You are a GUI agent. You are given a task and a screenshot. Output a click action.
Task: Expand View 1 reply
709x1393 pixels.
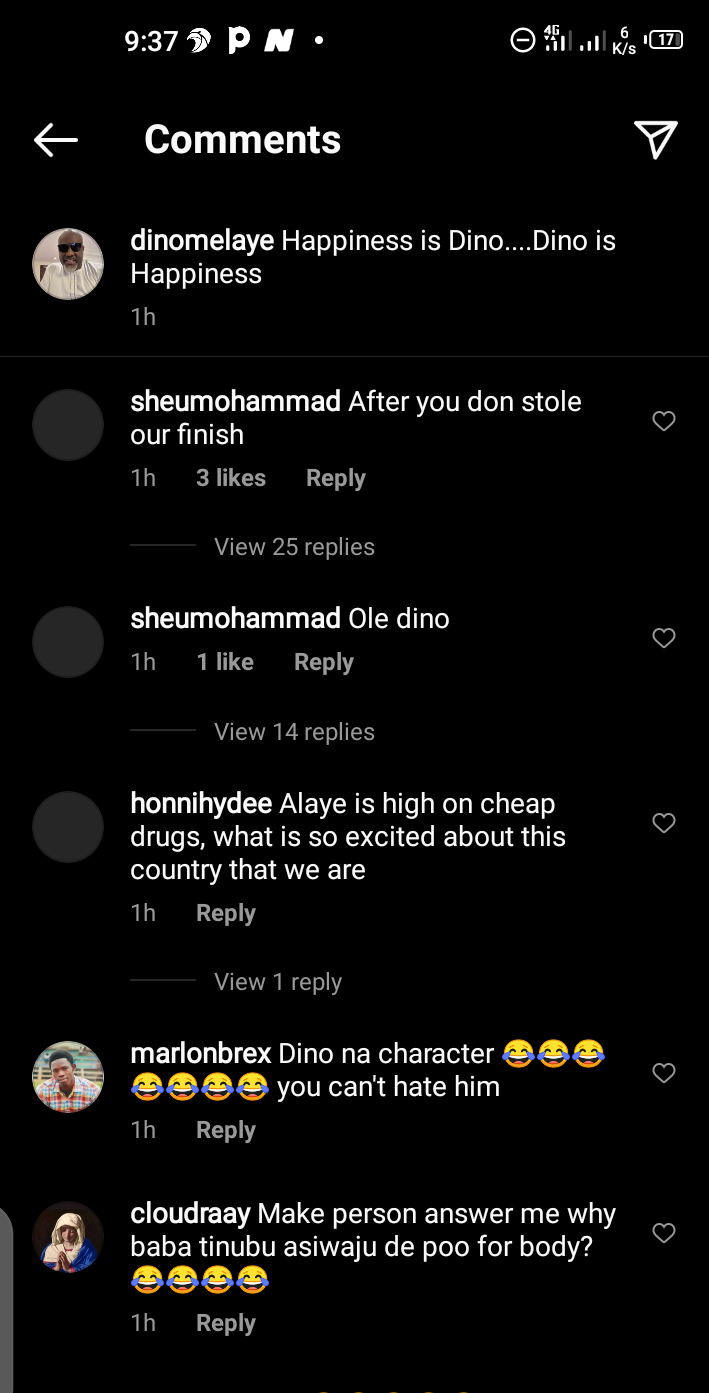point(278,982)
